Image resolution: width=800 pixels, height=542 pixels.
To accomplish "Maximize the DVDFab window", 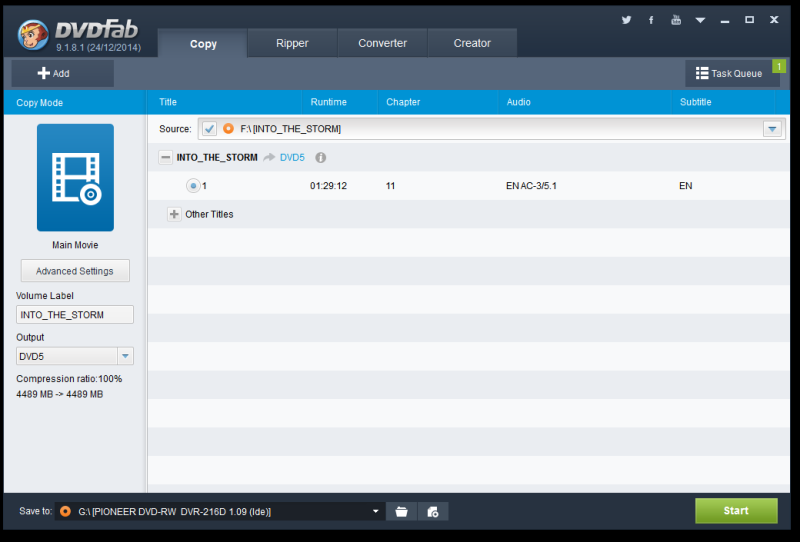I will click(749, 20).
